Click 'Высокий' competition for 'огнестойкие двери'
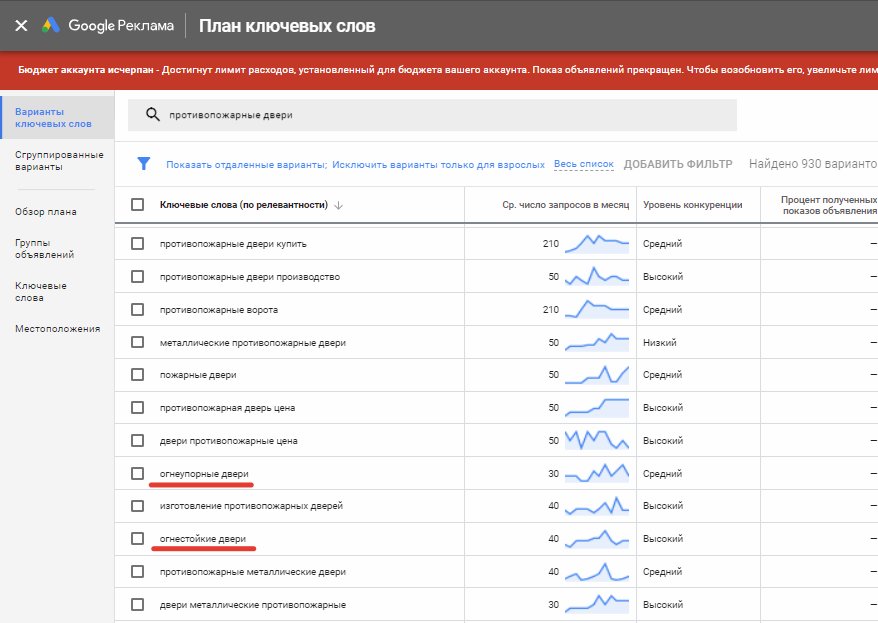878x623 pixels. (663, 538)
